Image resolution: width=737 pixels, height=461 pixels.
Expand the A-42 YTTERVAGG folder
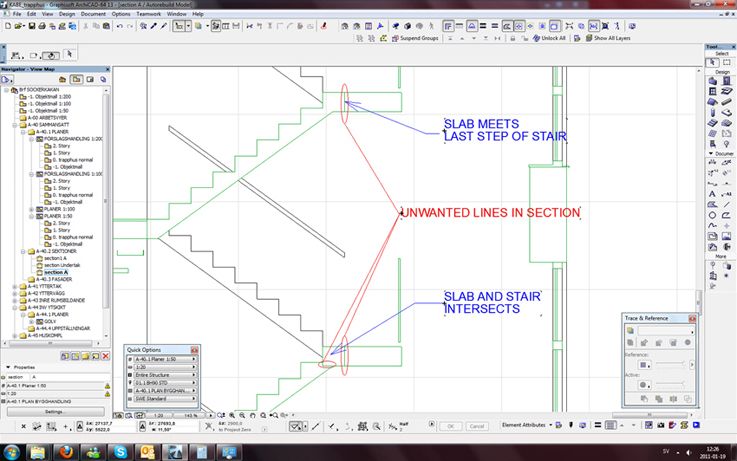(x=15, y=293)
